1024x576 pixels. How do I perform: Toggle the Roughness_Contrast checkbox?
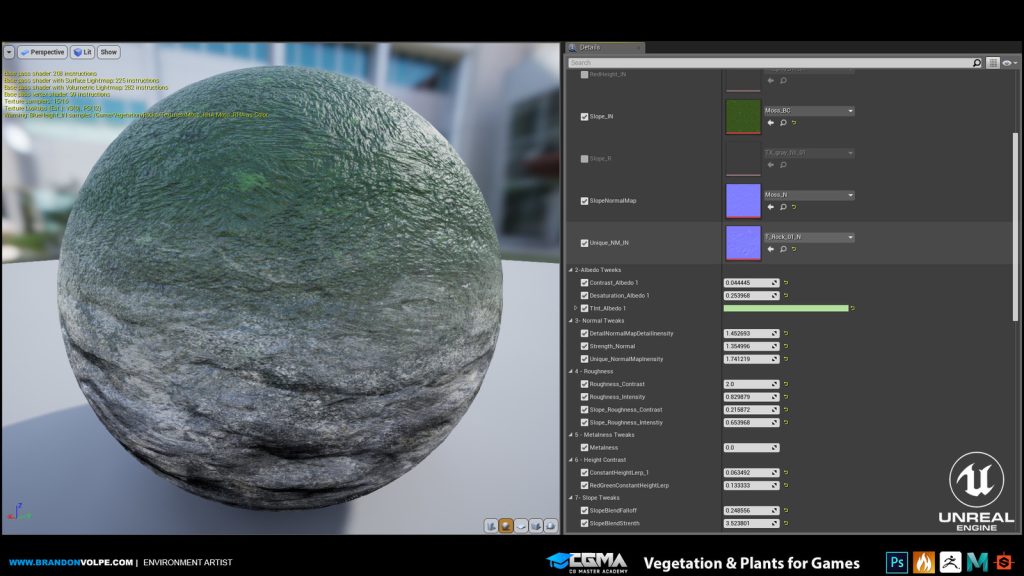click(x=584, y=384)
